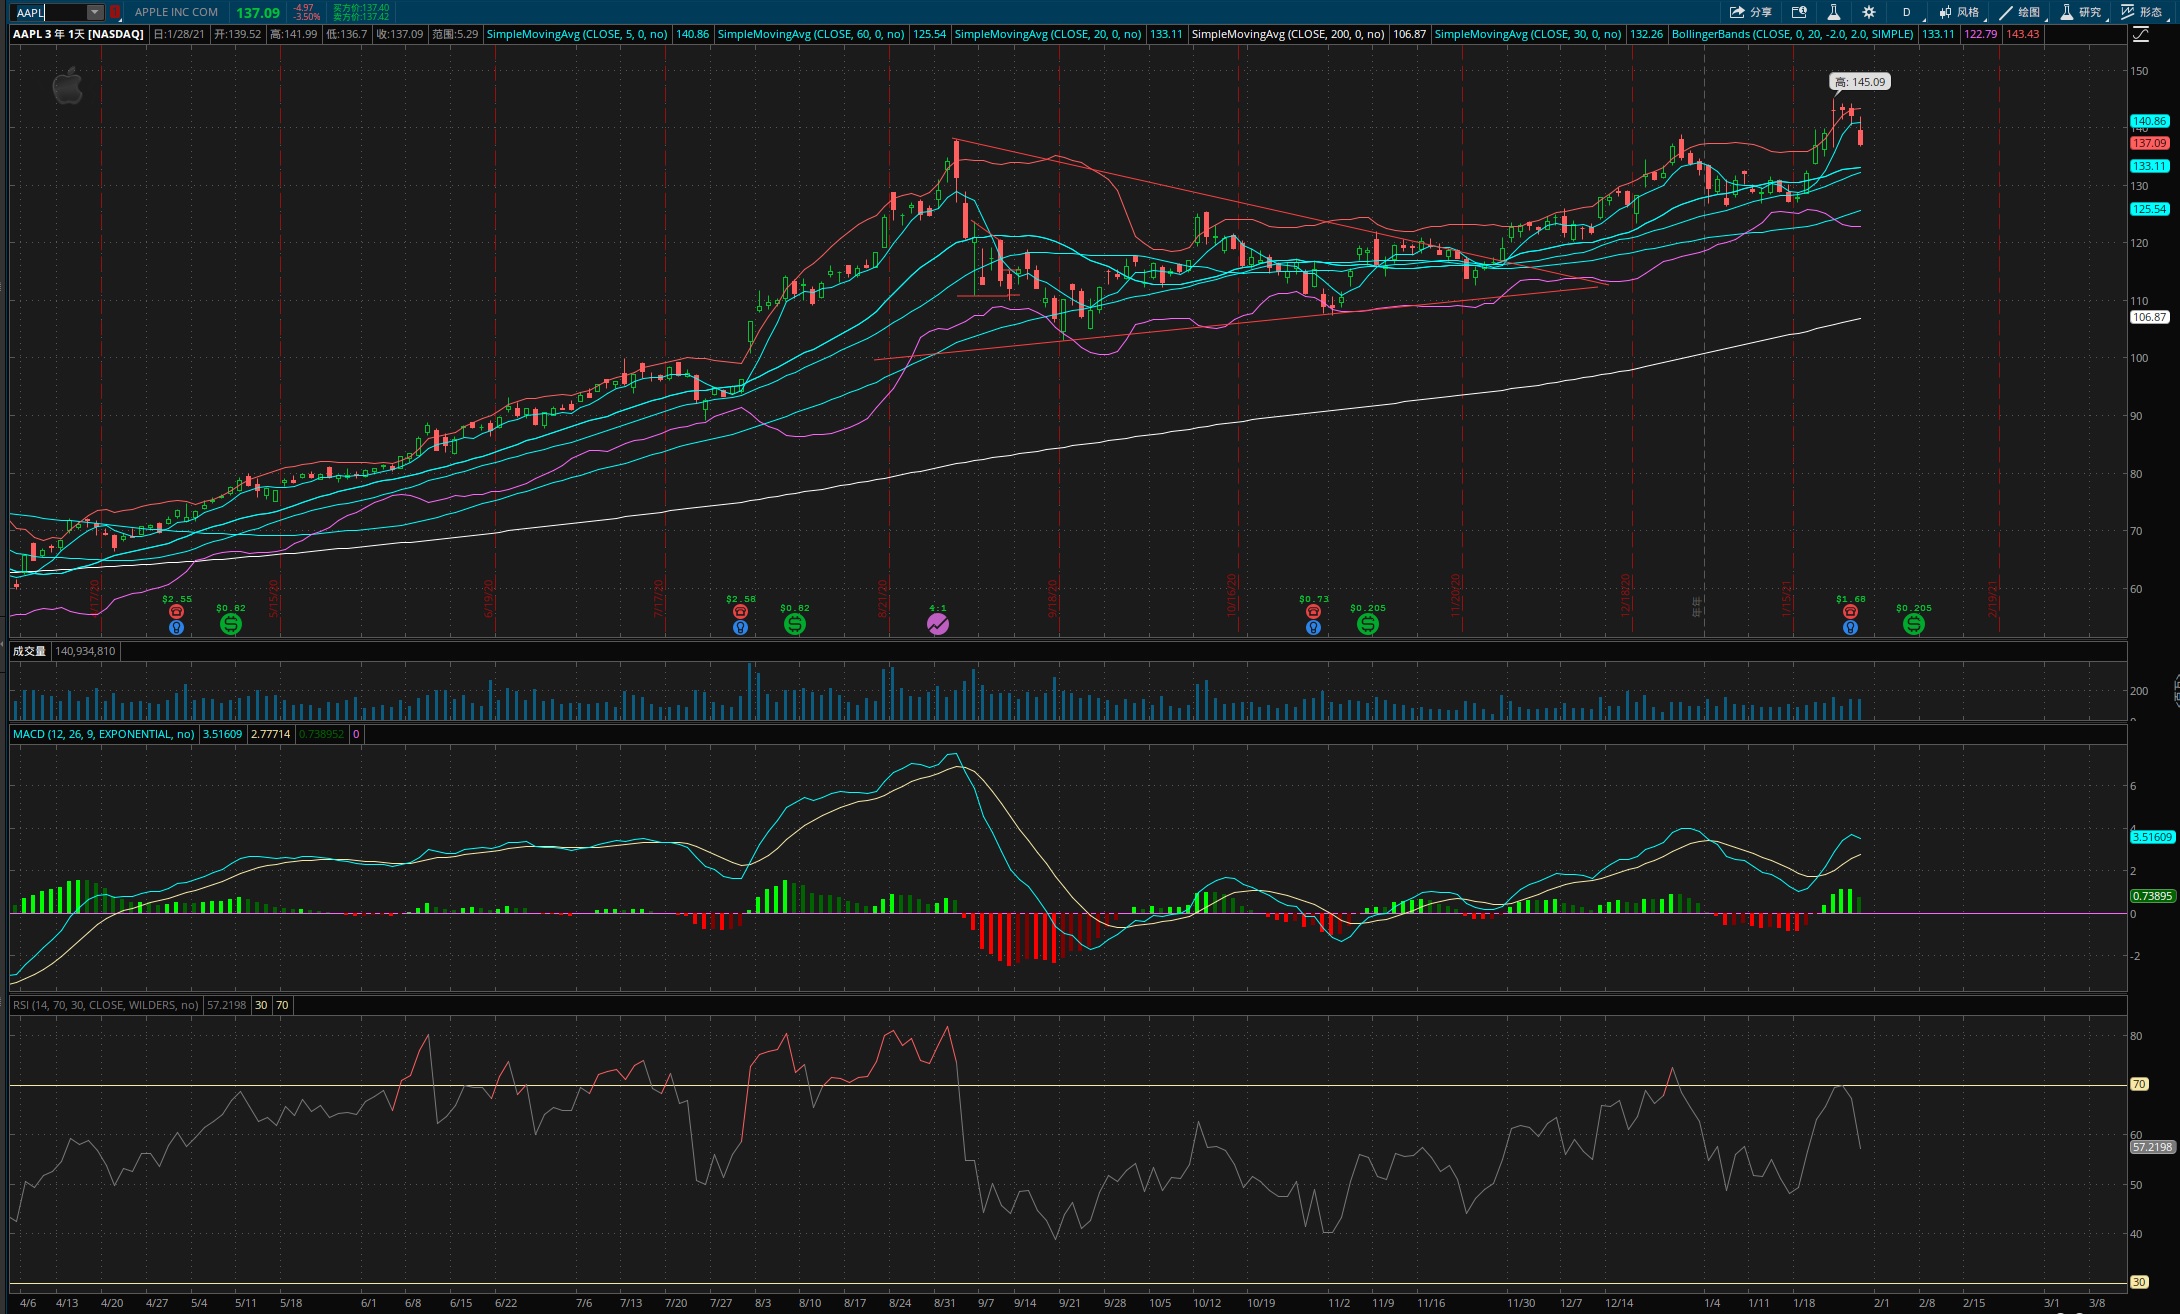Click MACD value 3.51609 in header
Screen dimensions: 2180x1314
click(223, 734)
